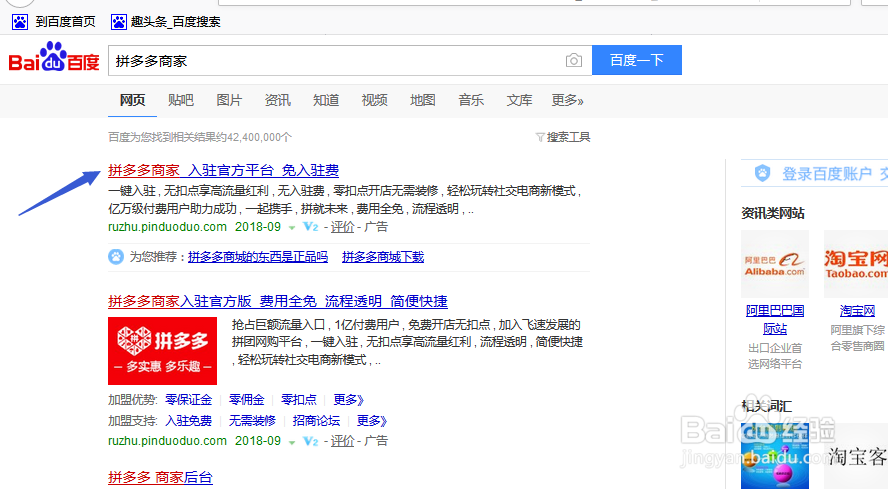The width and height of the screenshot is (888, 489).
Task: Click the result count text 42,400,000个
Action: point(259,137)
